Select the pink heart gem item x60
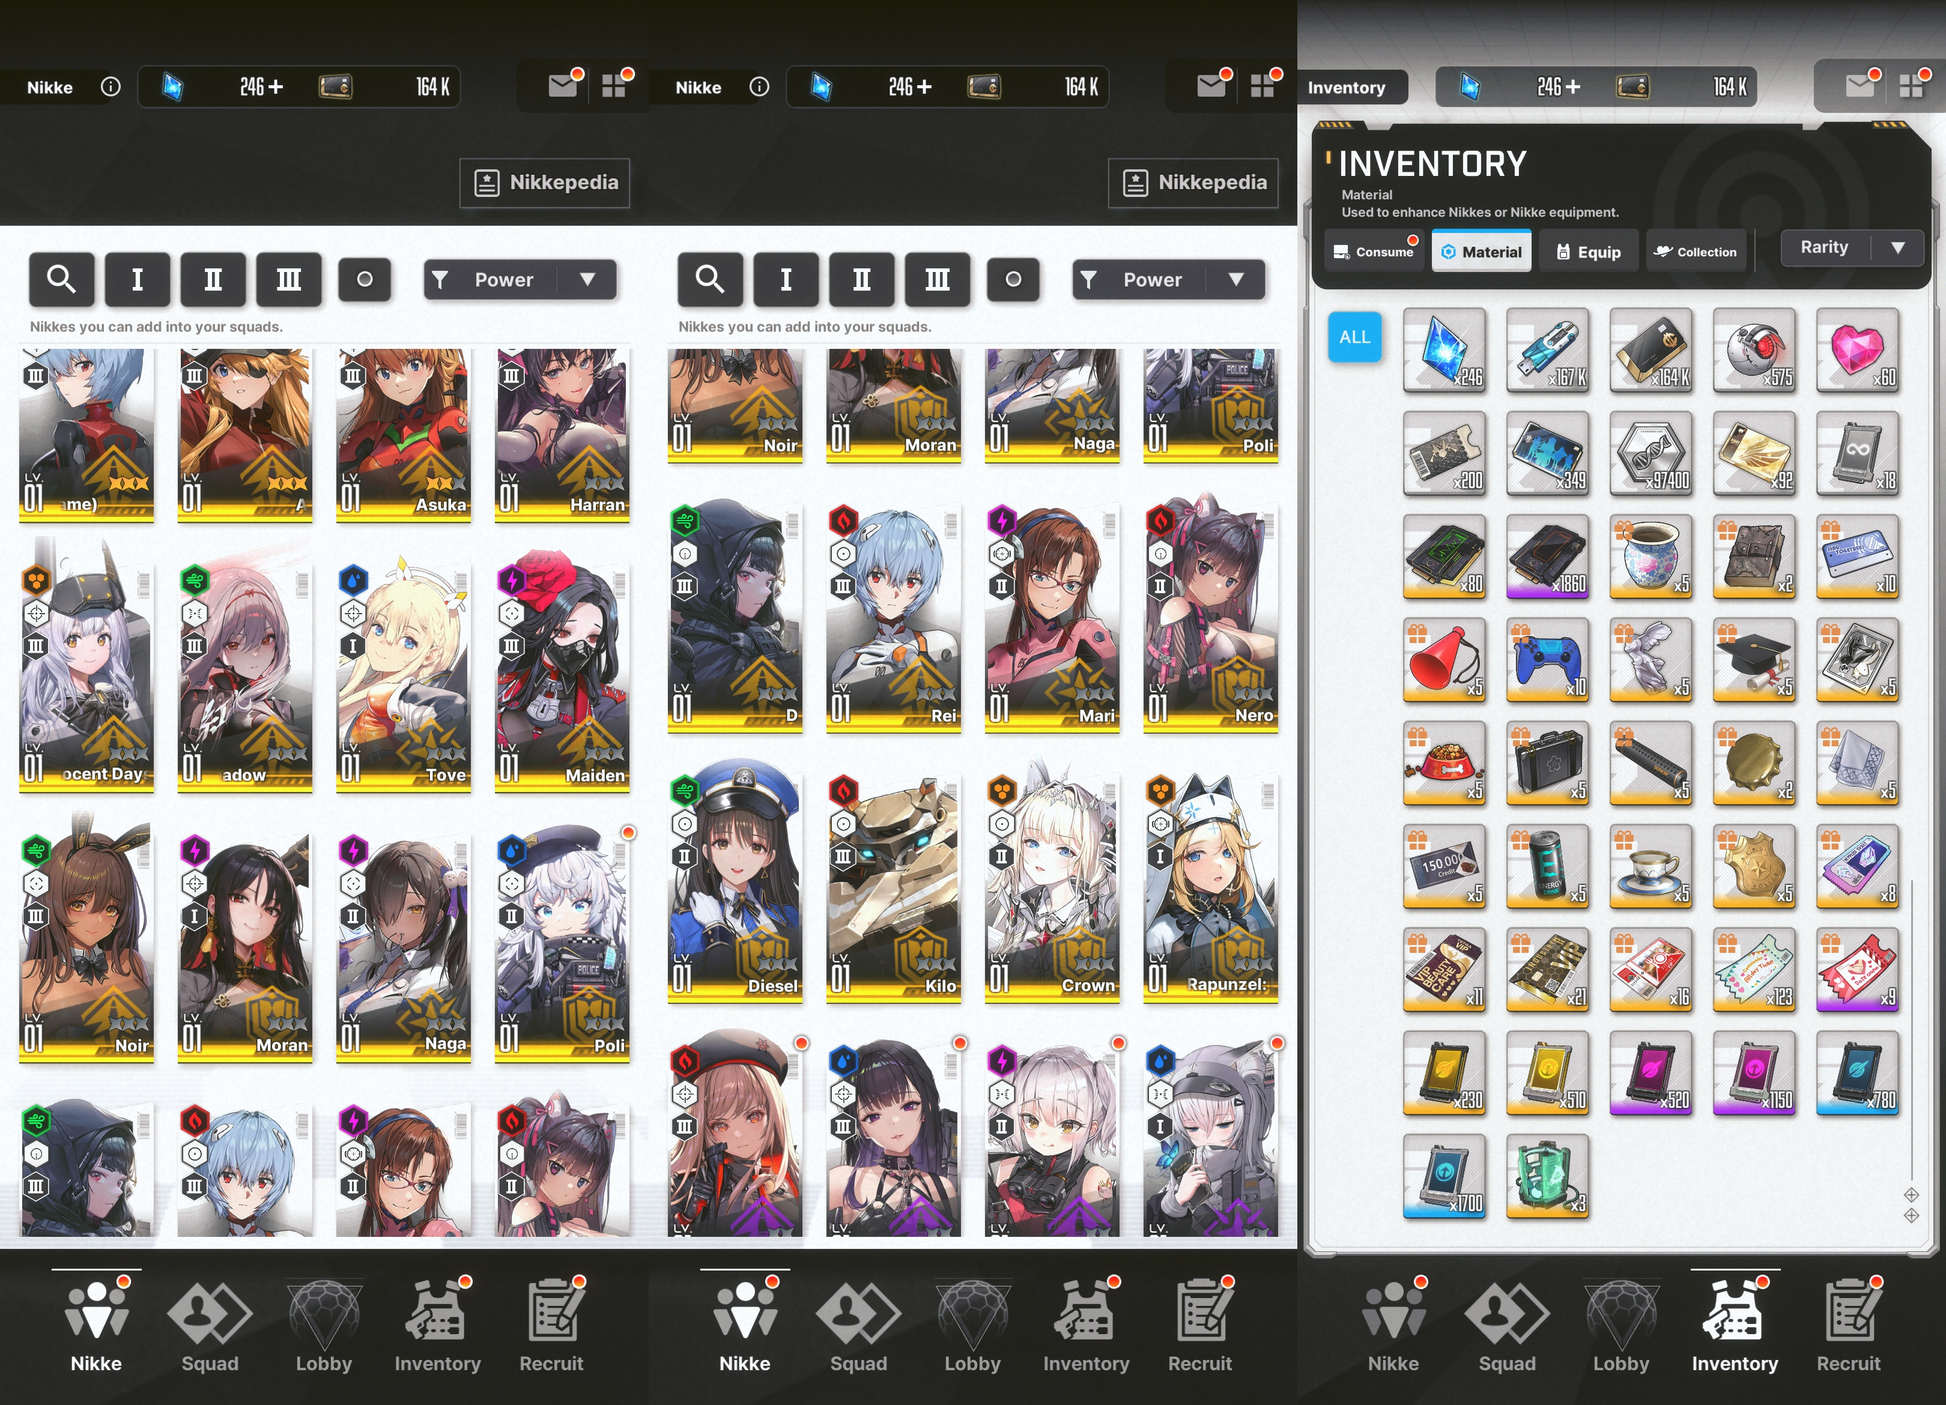The width and height of the screenshot is (1946, 1405). pyautogui.click(x=1857, y=349)
